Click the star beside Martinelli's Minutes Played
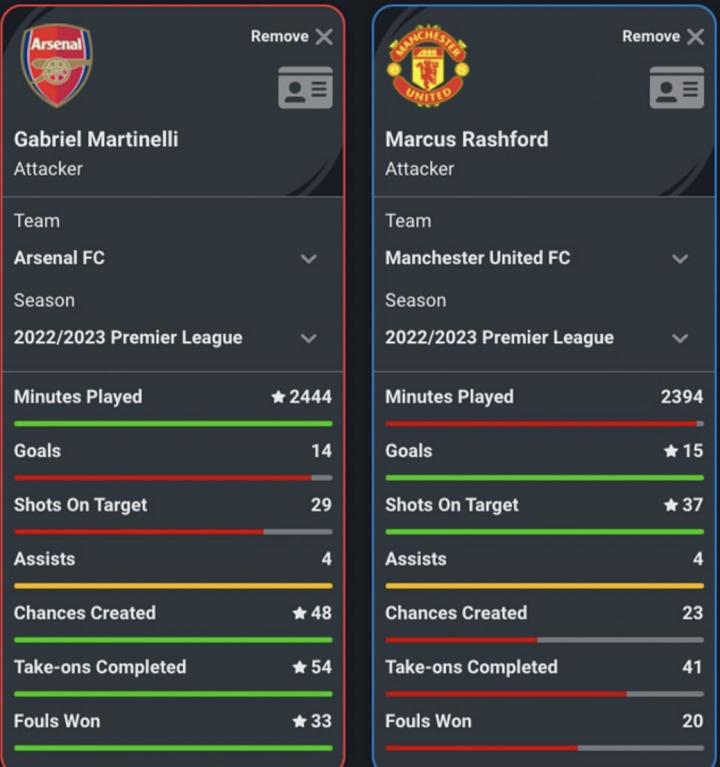Viewport: 720px width, 767px height. coord(278,397)
